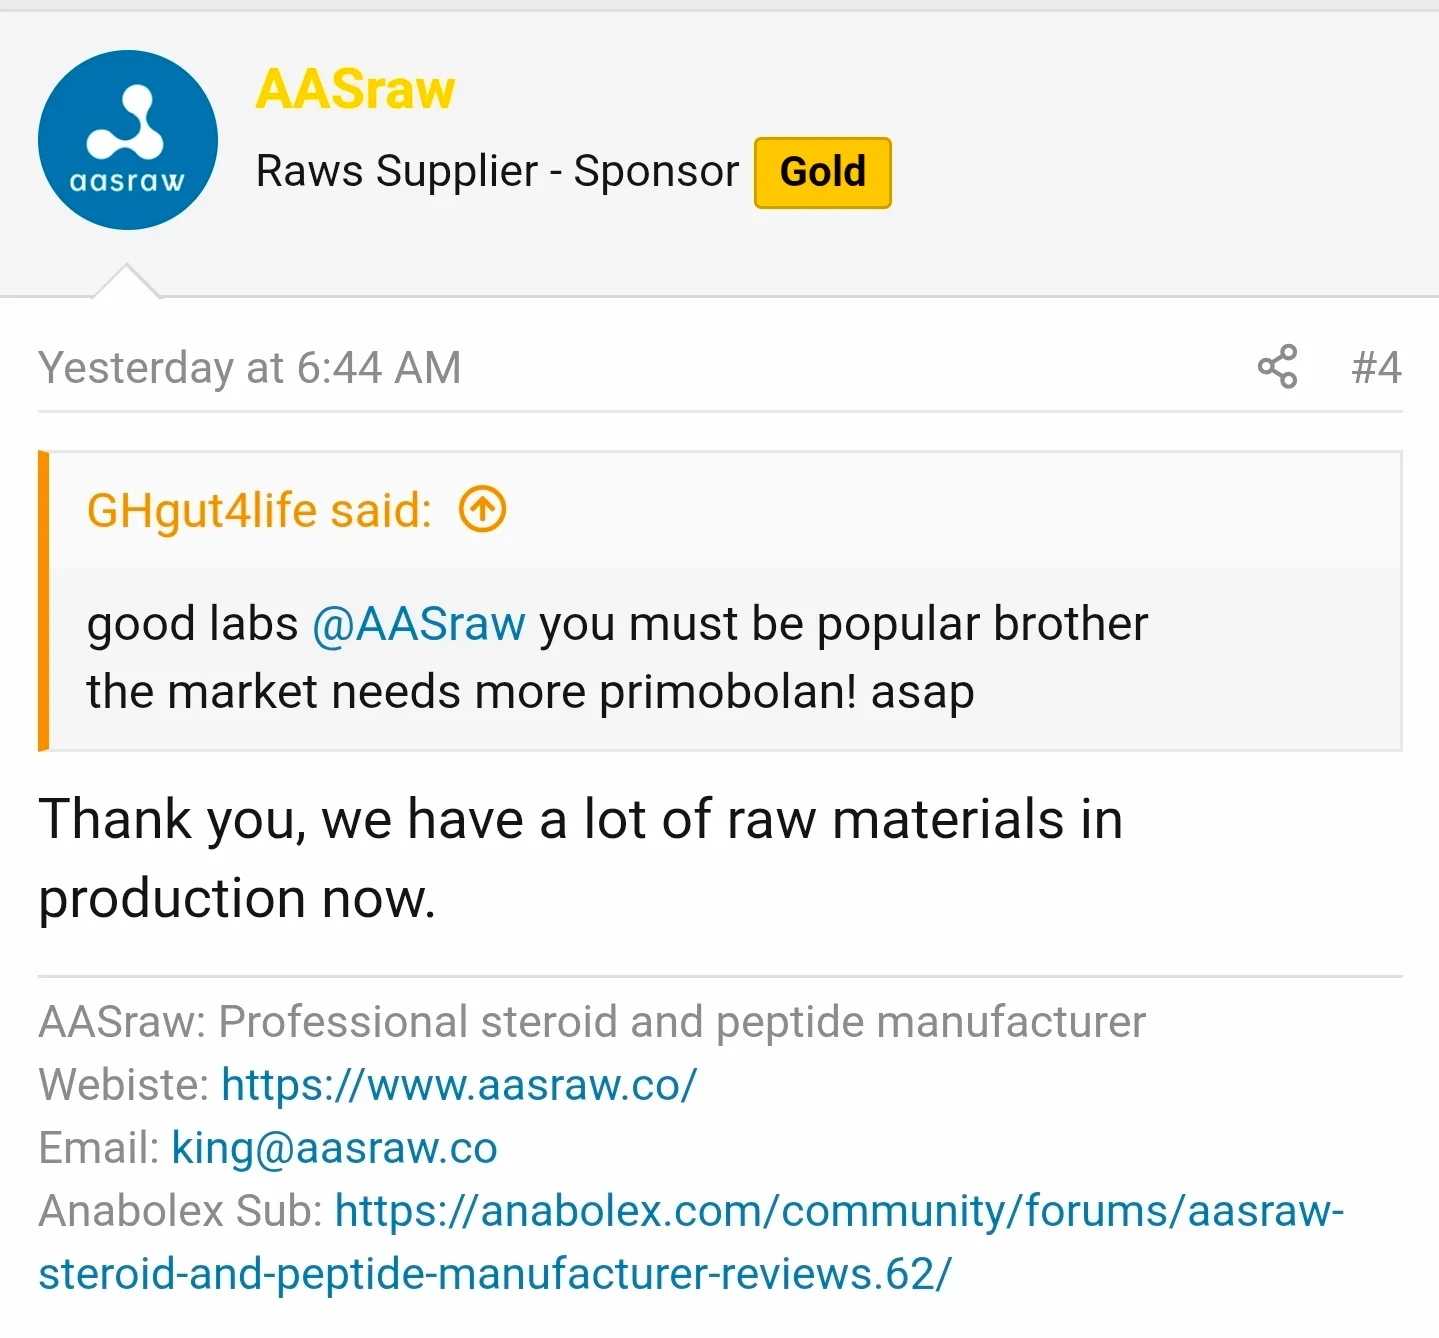The width and height of the screenshot is (1439, 1338).
Task: Click the 'Anabolex Sub:' signature label
Action: coord(180,1212)
